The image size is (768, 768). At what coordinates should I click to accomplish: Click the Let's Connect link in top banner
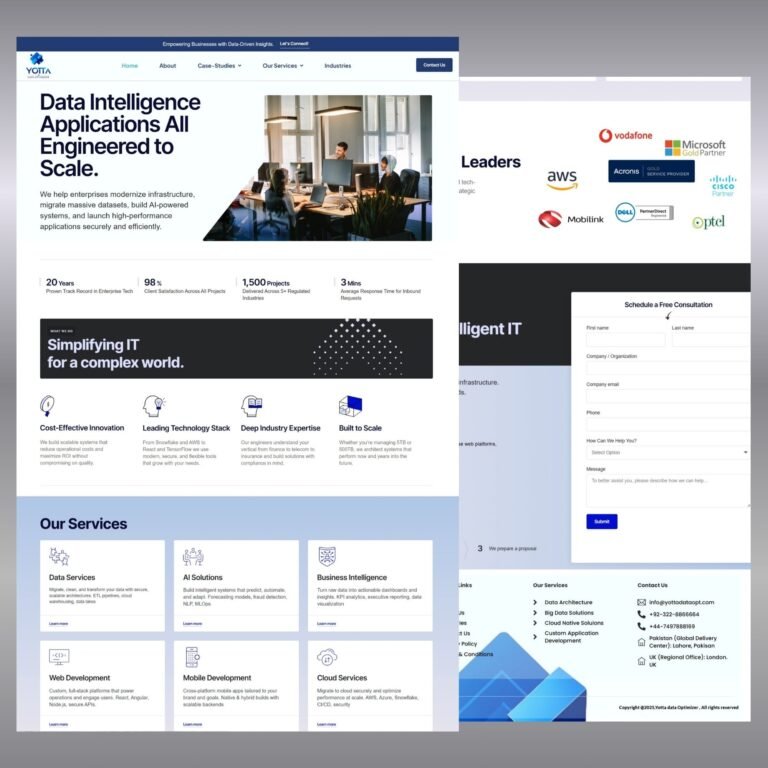pos(294,44)
